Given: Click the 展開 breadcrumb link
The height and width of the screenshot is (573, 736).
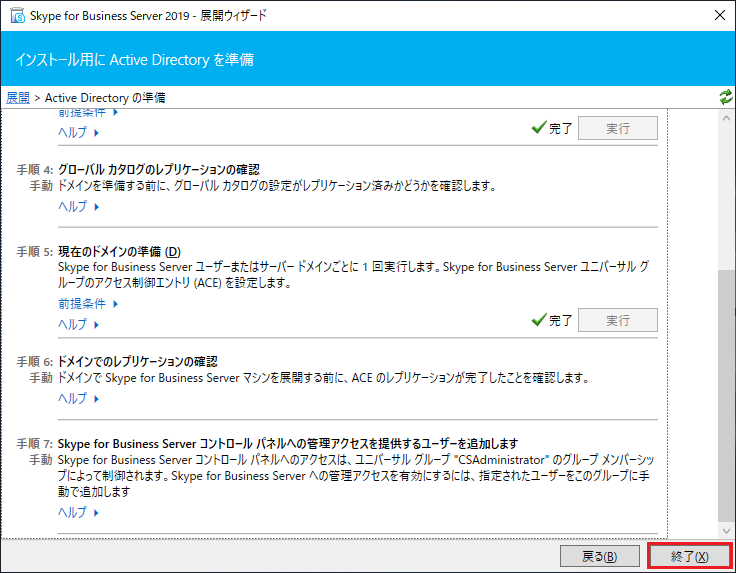Looking at the screenshot, I should pyautogui.click(x=18, y=98).
